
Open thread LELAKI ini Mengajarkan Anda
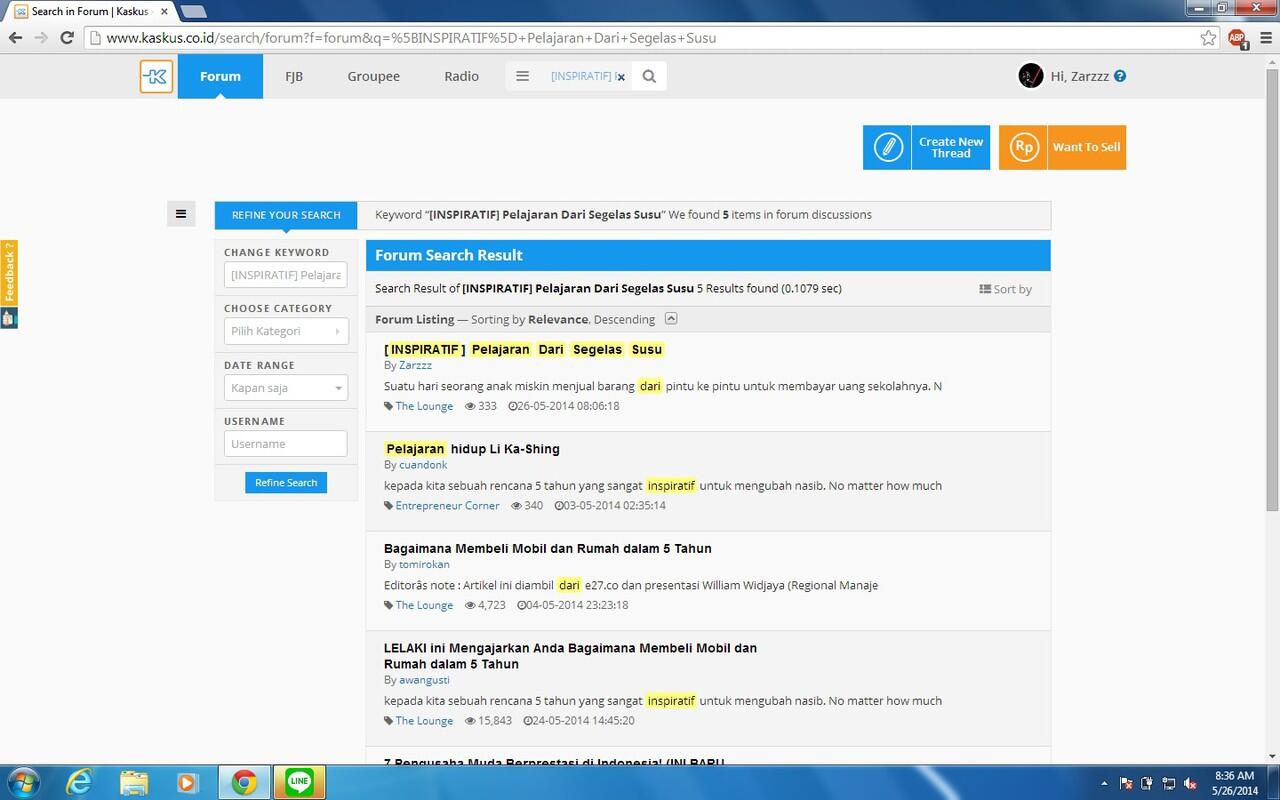[570, 656]
